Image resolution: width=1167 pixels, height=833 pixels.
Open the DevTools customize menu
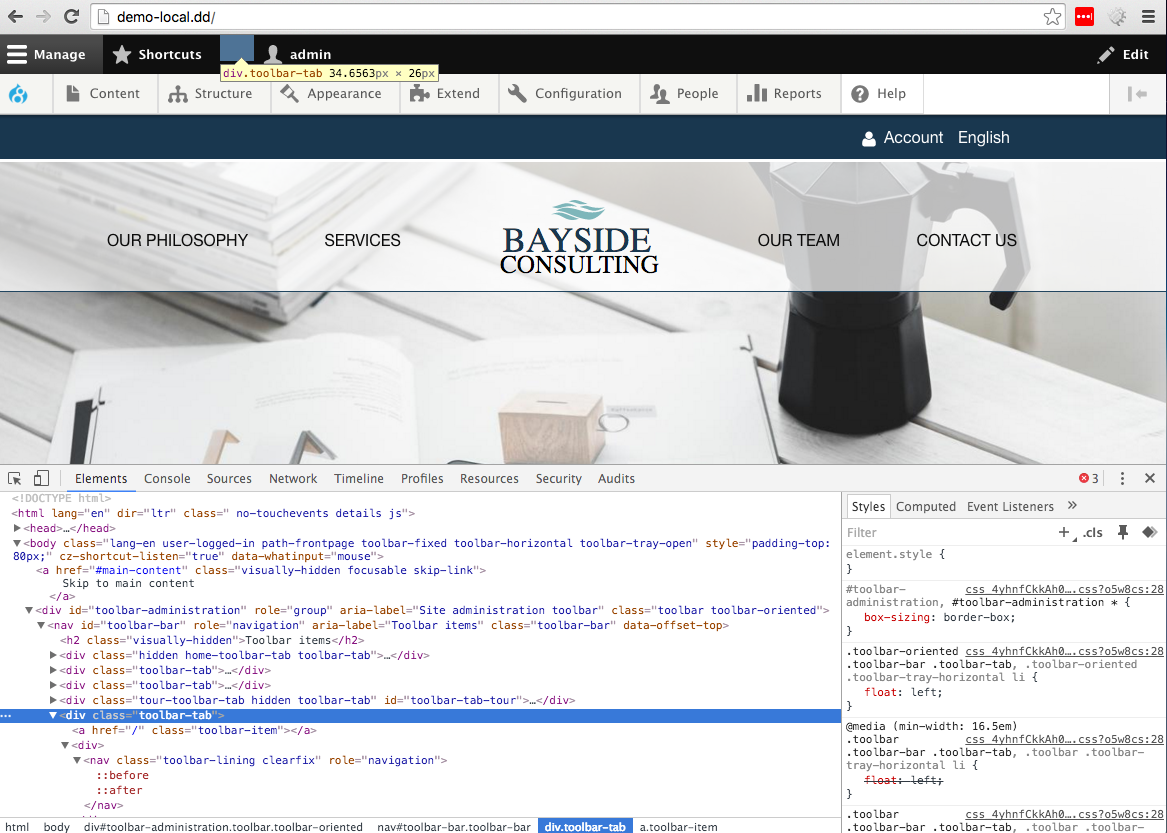point(1122,478)
